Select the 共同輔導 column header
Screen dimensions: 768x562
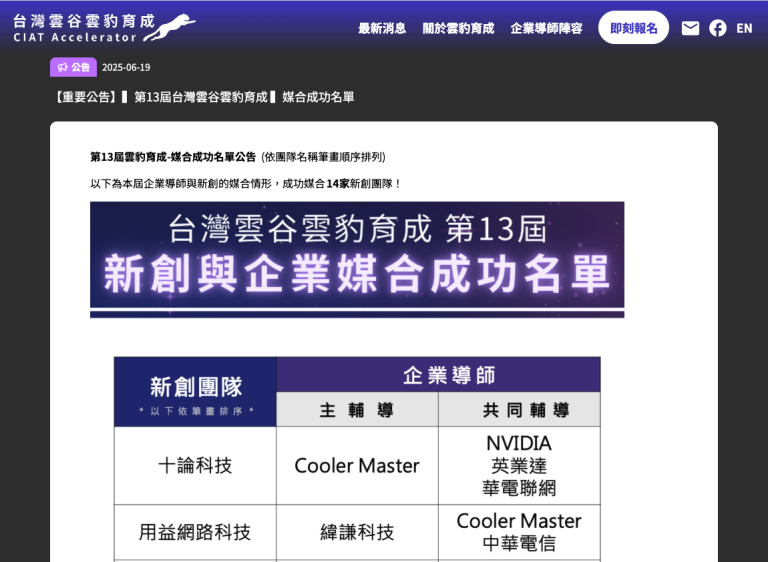coord(519,410)
